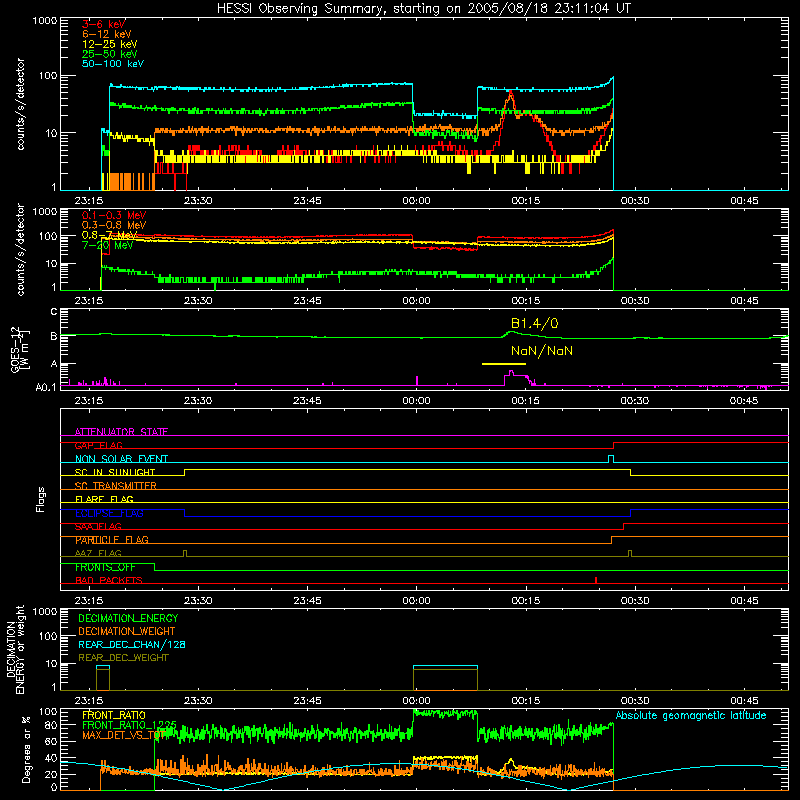Click the NaN/NaN annotation in GOES panel
This screenshot has width=800, height=800.
[541, 351]
